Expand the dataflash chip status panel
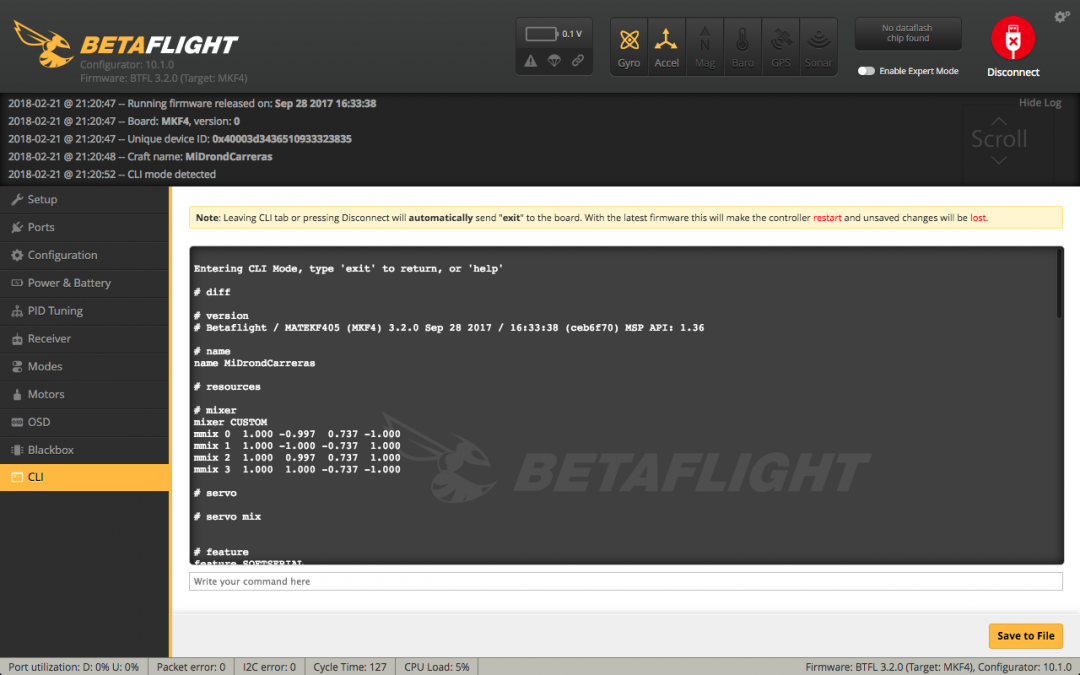1080x675 pixels. point(908,34)
